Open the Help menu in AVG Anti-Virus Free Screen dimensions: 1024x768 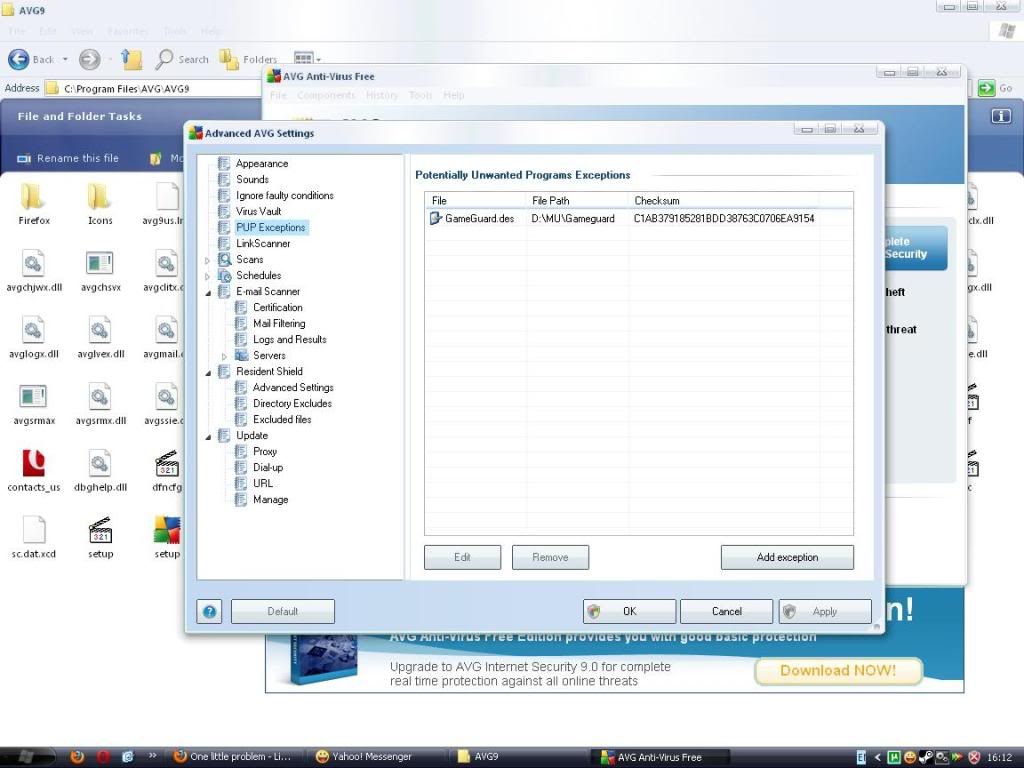(x=454, y=95)
